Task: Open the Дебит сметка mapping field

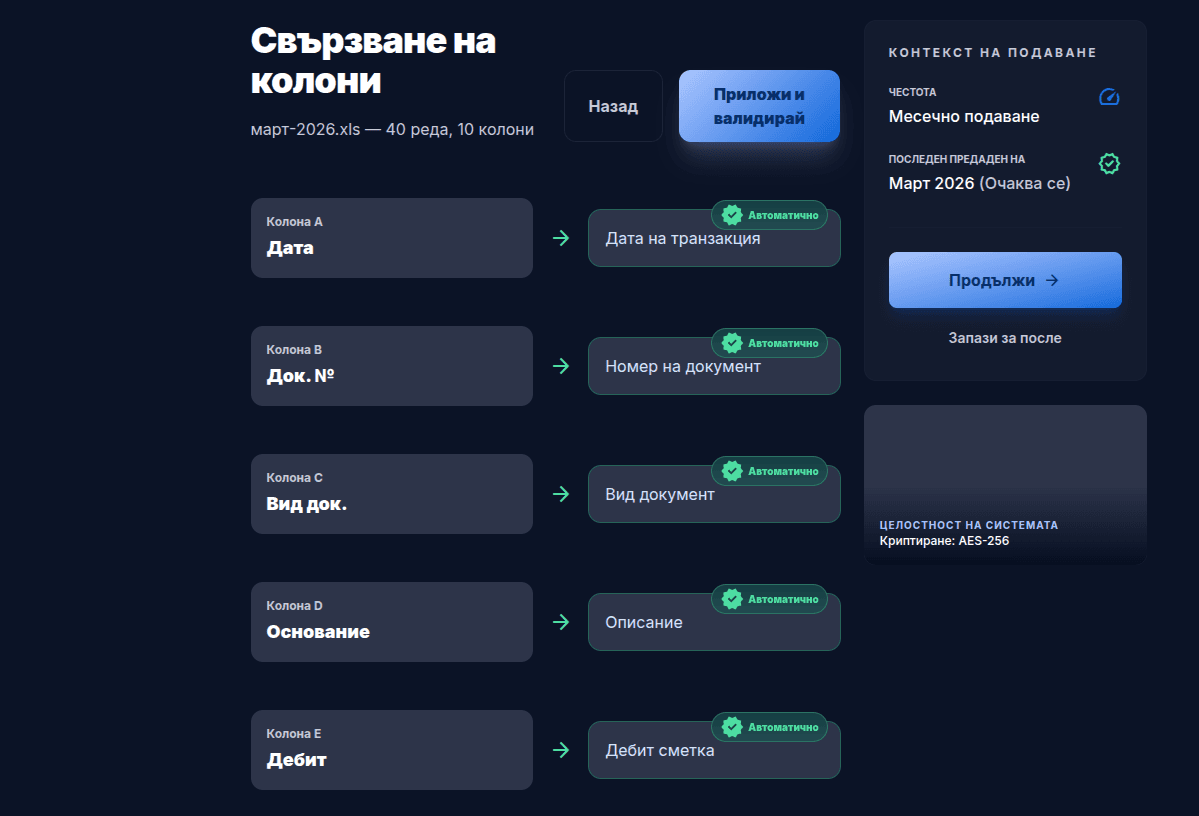Action: [x=714, y=750]
